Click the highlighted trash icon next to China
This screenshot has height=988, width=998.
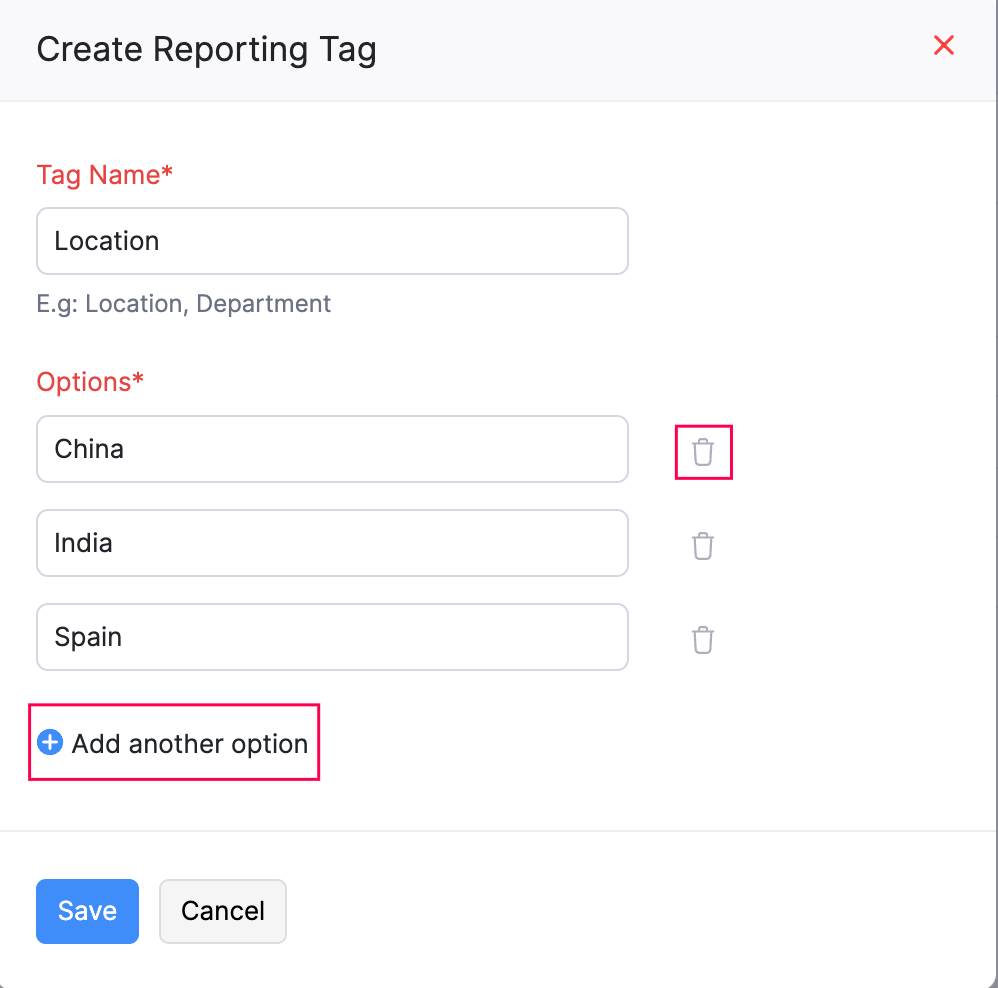[x=703, y=452]
